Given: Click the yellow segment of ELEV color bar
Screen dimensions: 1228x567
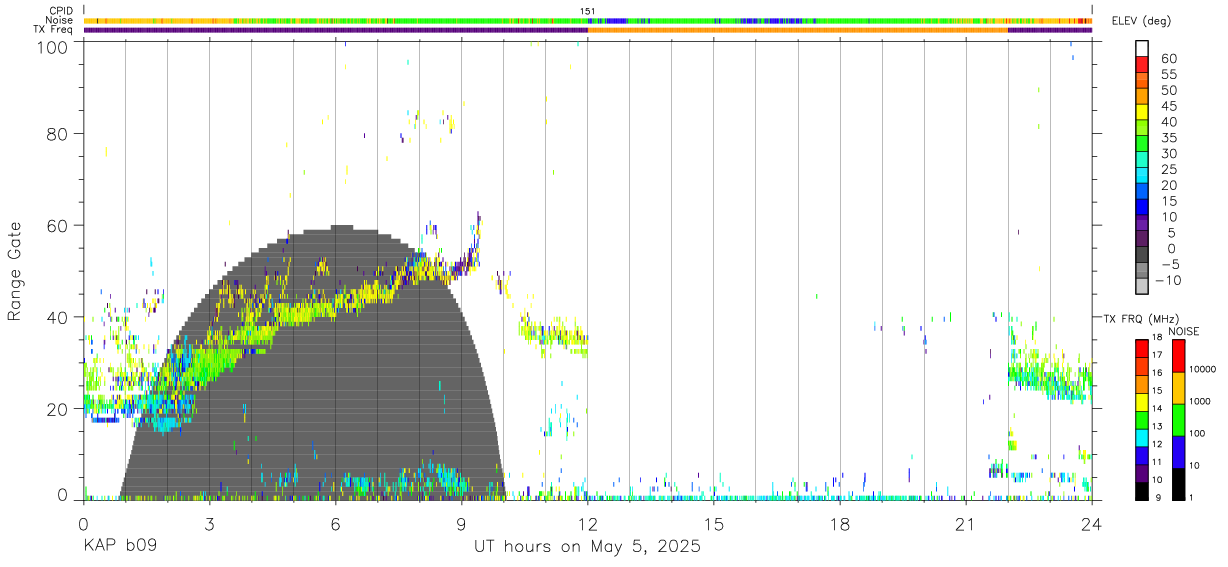Looking at the screenshot, I should pos(1143,112).
